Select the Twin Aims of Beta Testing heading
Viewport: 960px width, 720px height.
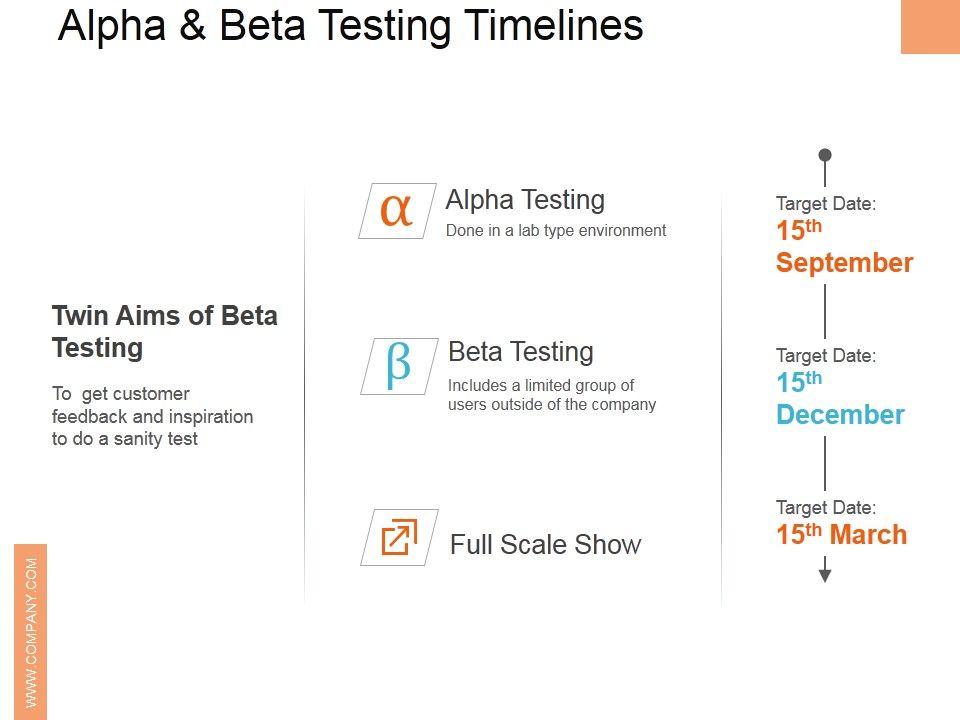tap(165, 332)
